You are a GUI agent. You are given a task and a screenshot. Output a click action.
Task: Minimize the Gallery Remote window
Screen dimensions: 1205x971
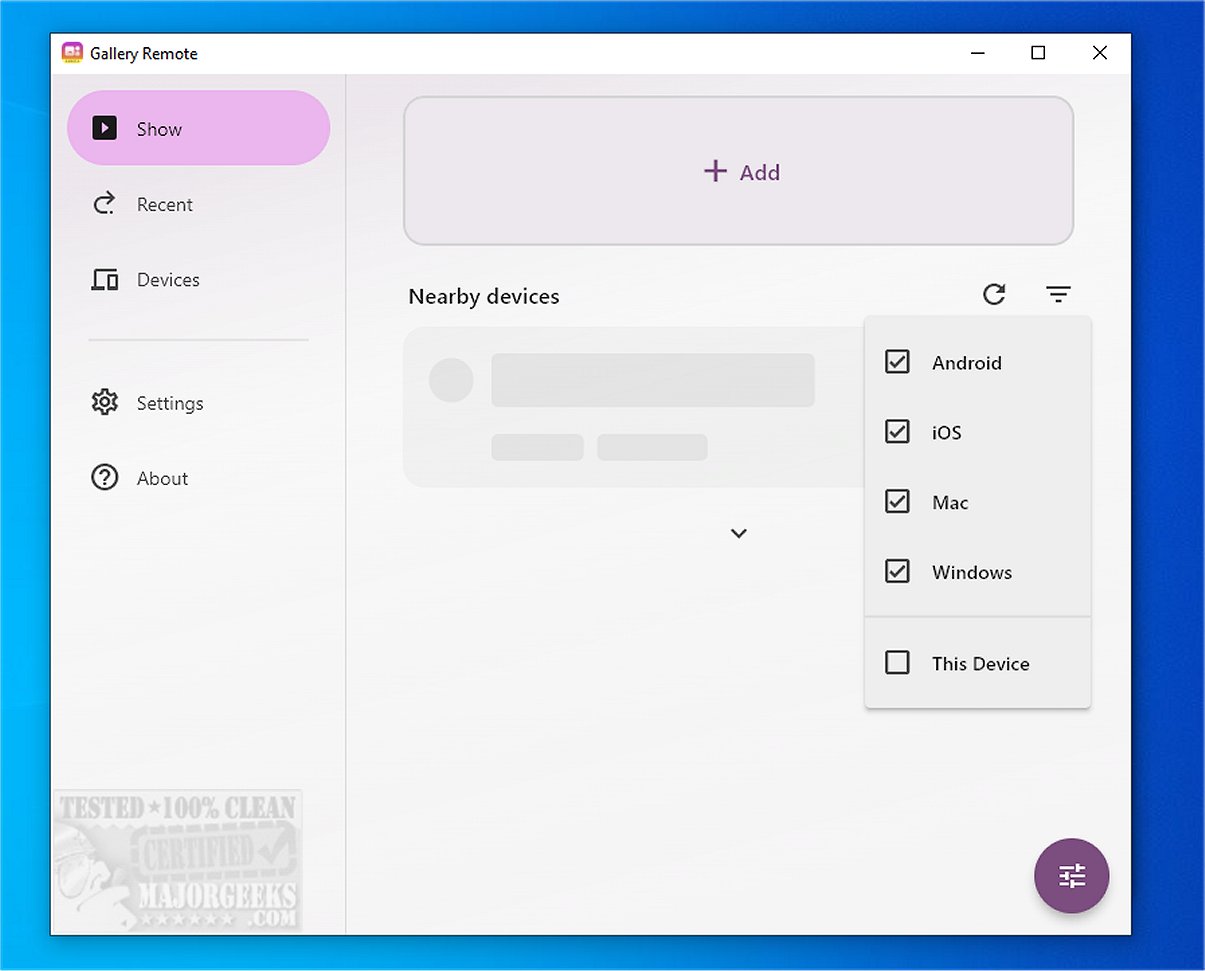977,53
